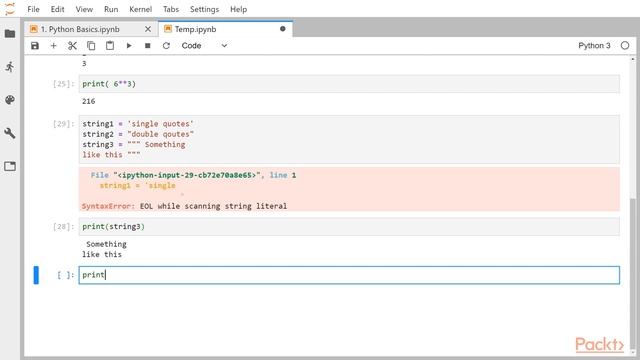Click the Jupyter logo icon
This screenshot has width=640, height=360.
coord(9,9)
